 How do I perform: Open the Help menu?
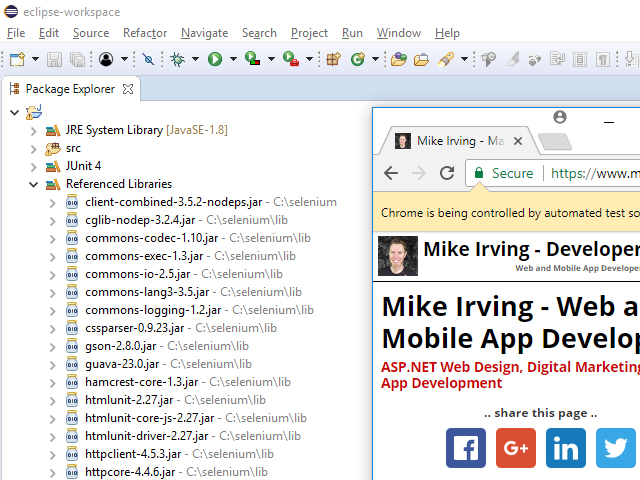pos(447,33)
